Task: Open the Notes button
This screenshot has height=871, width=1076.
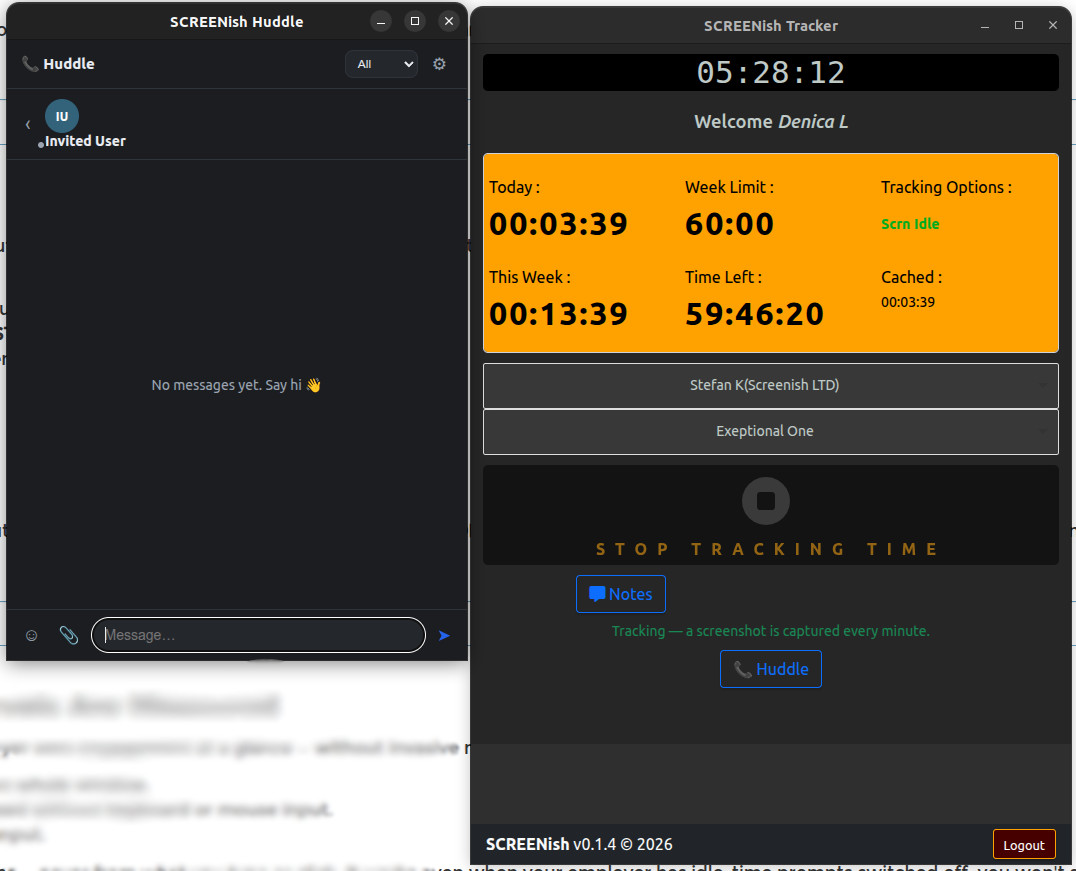Action: tap(620, 594)
